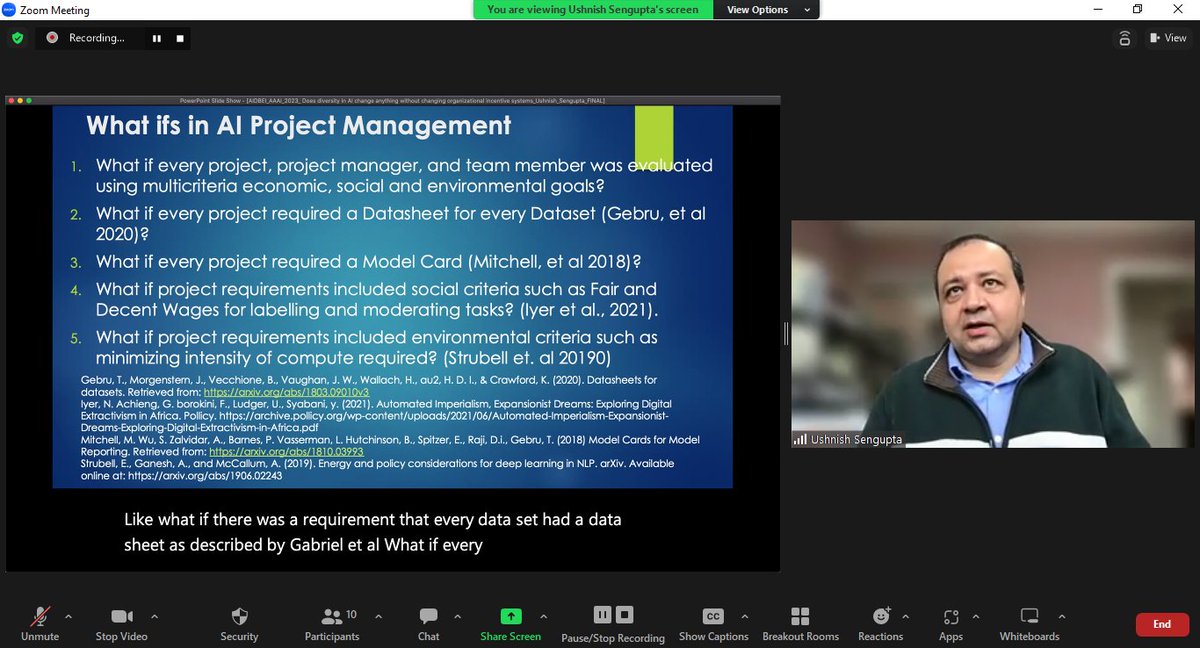Viewport: 1200px width, 648px height.
Task: Open the Reactions smiley menu
Action: pos(880,622)
